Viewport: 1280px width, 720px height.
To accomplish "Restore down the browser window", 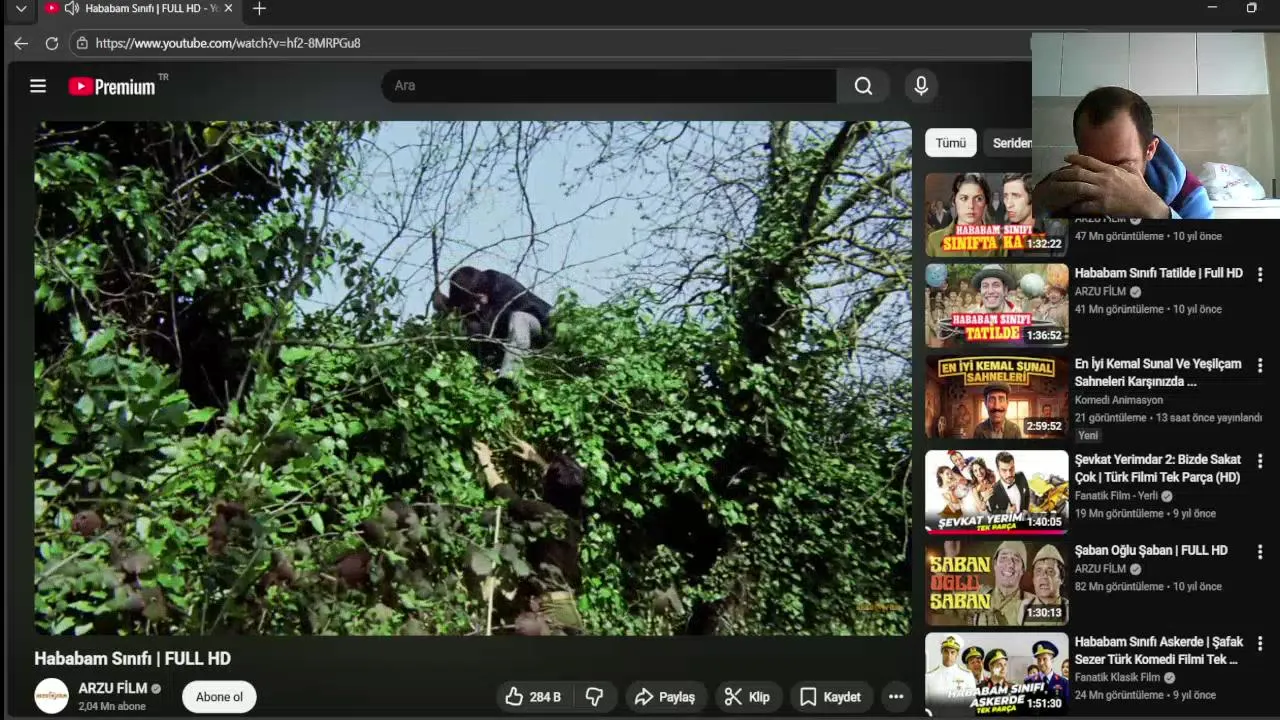I will point(1251,8).
